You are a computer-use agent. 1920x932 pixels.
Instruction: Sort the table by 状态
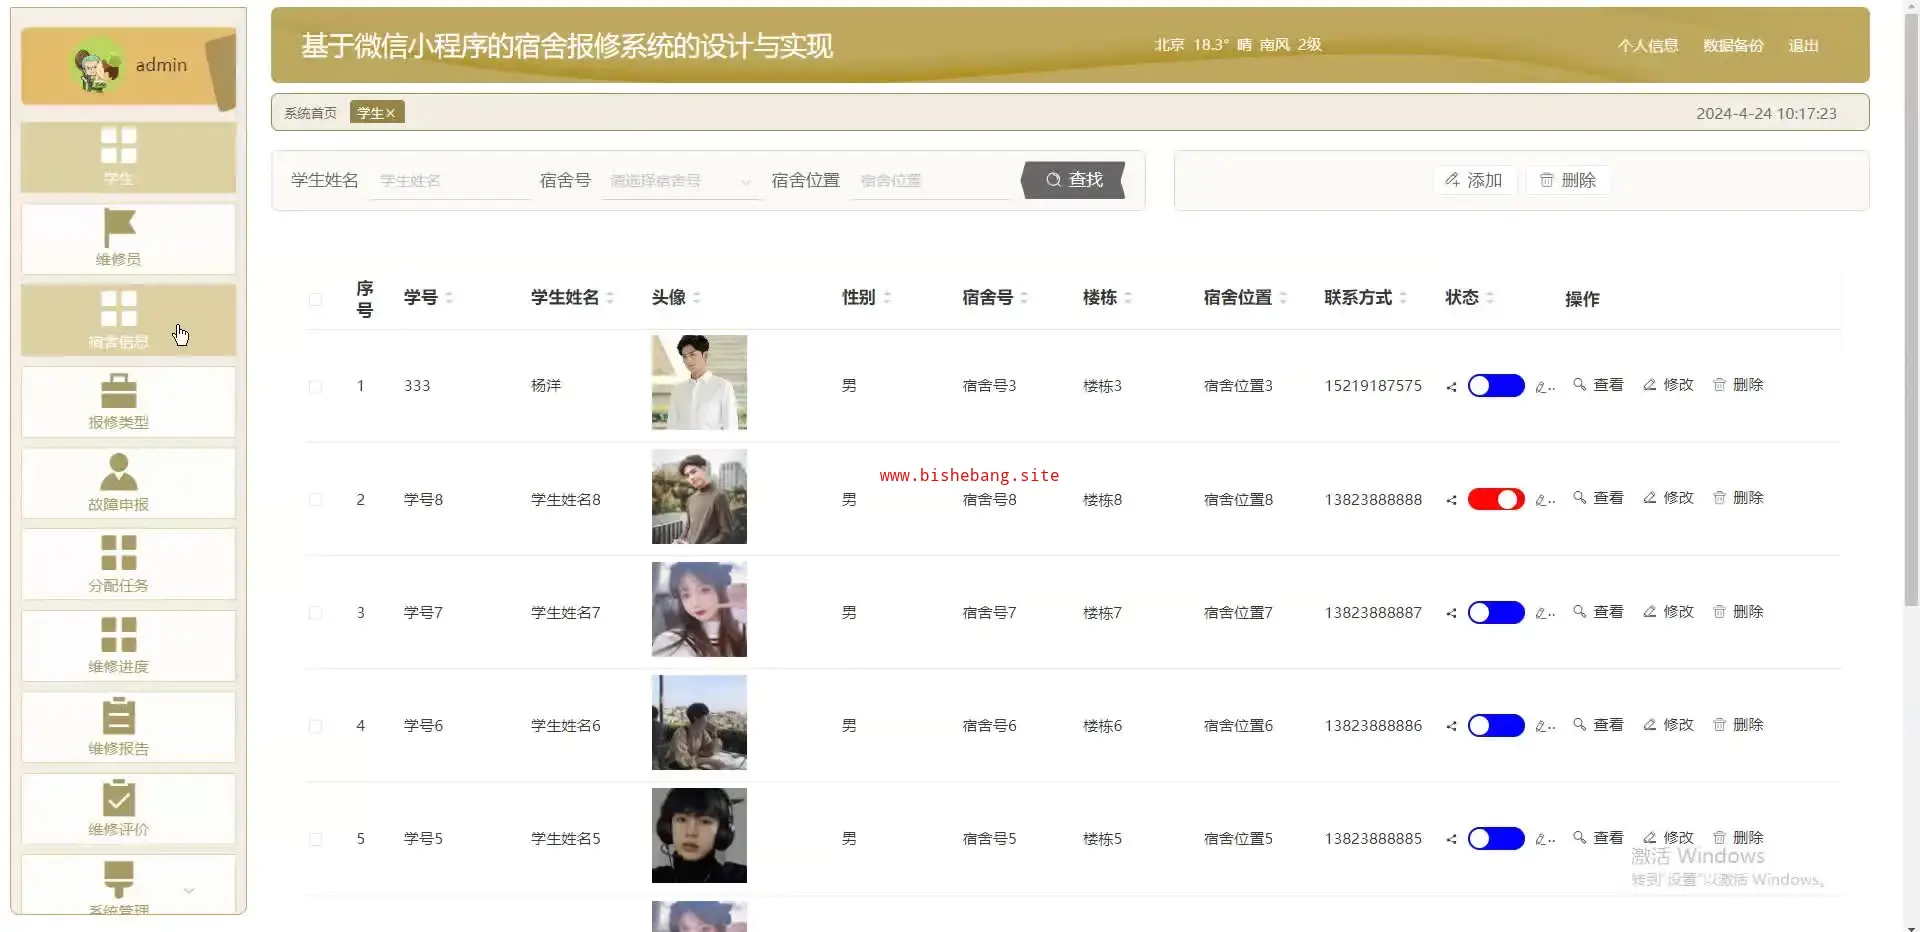pos(1490,297)
